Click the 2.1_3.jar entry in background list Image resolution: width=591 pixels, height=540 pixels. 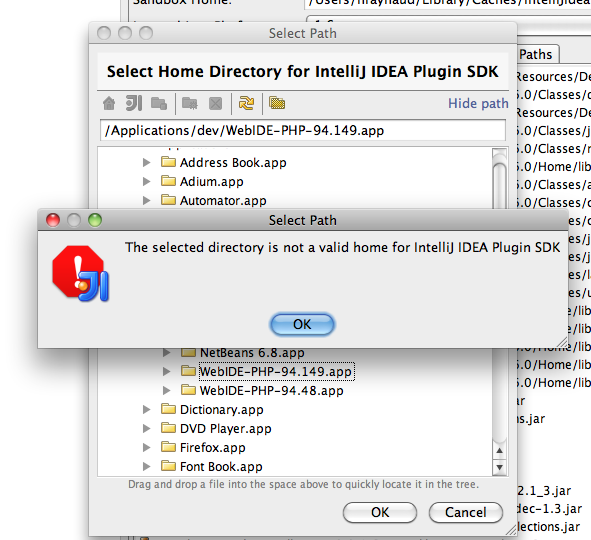pyautogui.click(x=544, y=491)
